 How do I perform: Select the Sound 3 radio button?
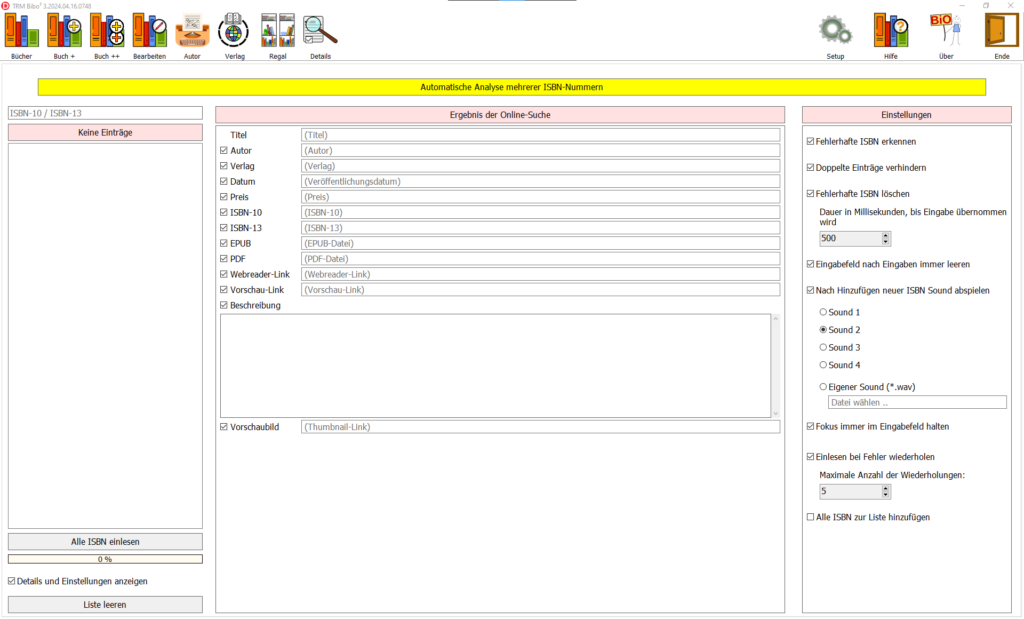pyautogui.click(x=824, y=348)
